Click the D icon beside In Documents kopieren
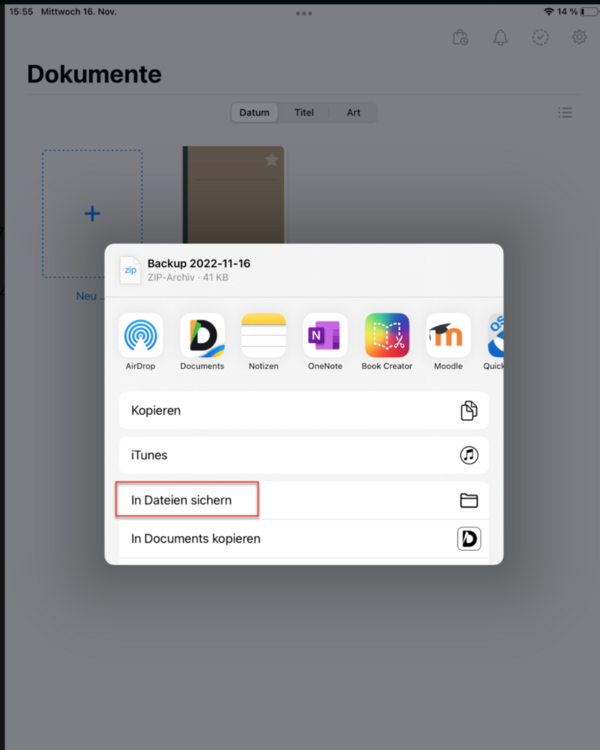The height and width of the screenshot is (750, 600). (469, 539)
